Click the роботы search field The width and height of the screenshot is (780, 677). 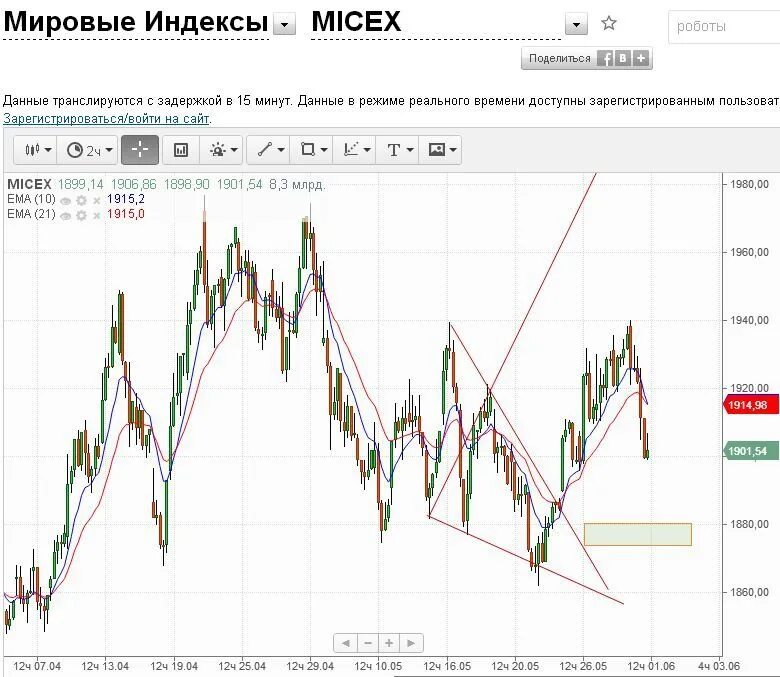(724, 26)
